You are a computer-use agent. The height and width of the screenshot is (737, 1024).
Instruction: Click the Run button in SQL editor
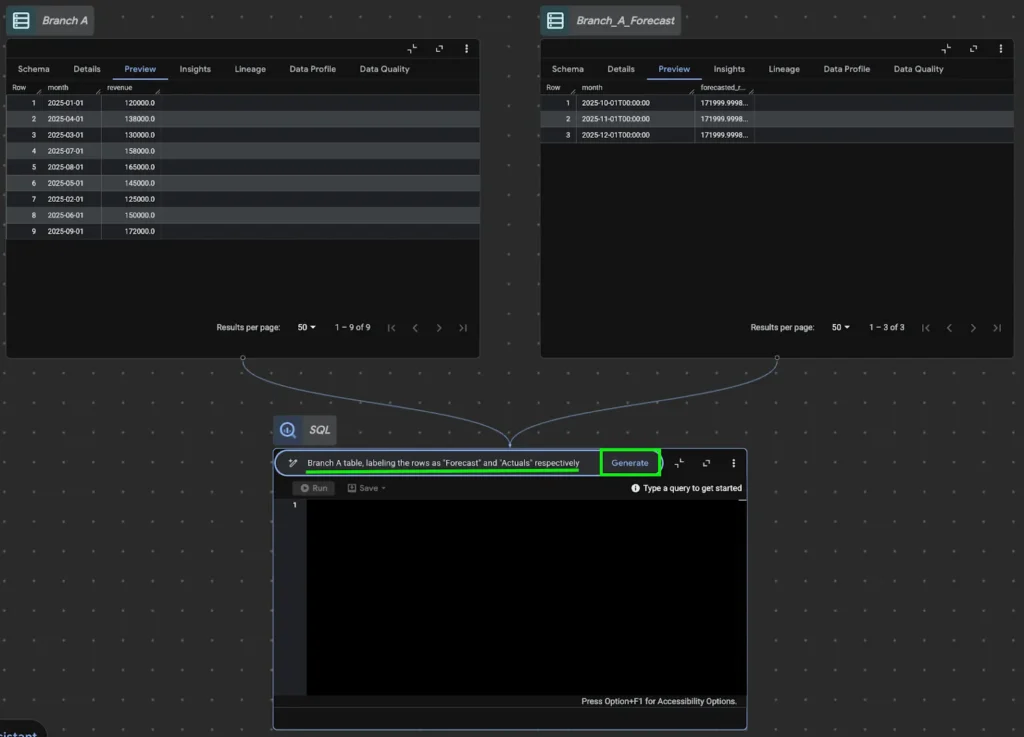point(314,488)
